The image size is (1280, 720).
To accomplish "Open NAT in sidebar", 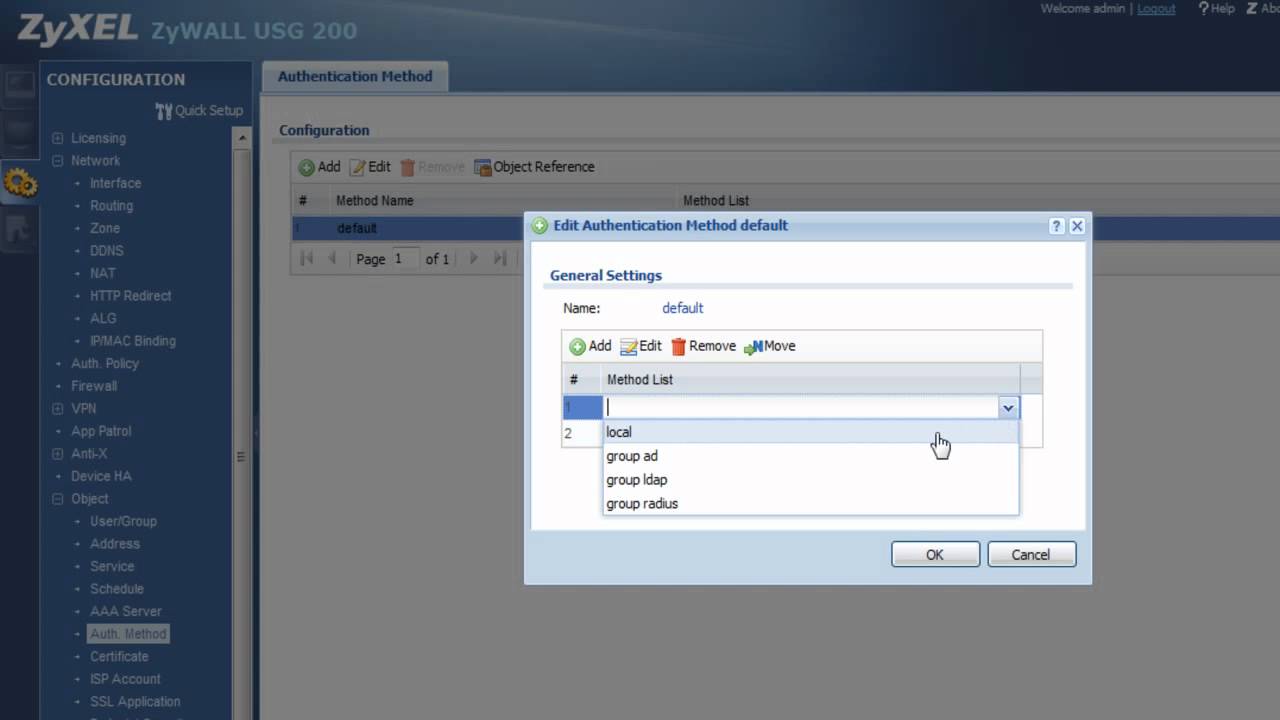I will click(103, 273).
